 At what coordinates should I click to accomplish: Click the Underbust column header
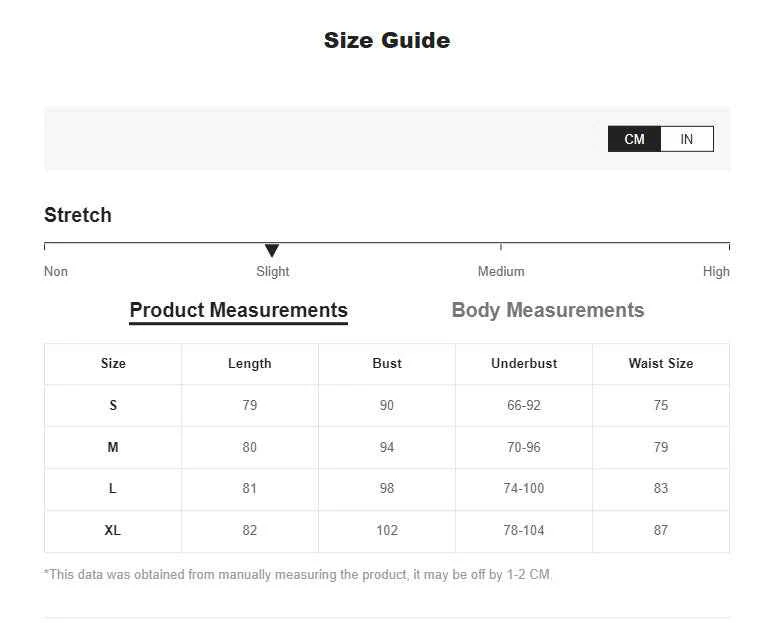(x=524, y=363)
